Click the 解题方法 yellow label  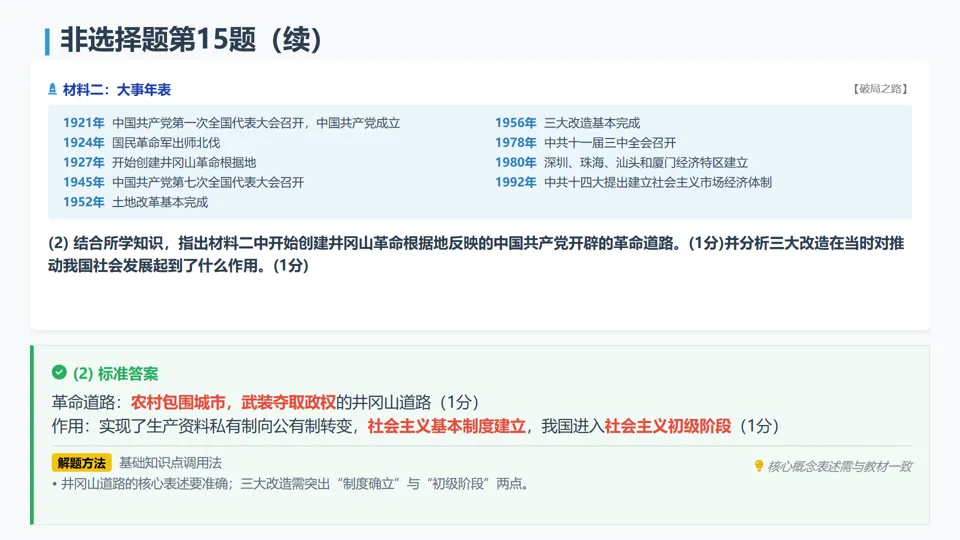pyautogui.click(x=81, y=463)
